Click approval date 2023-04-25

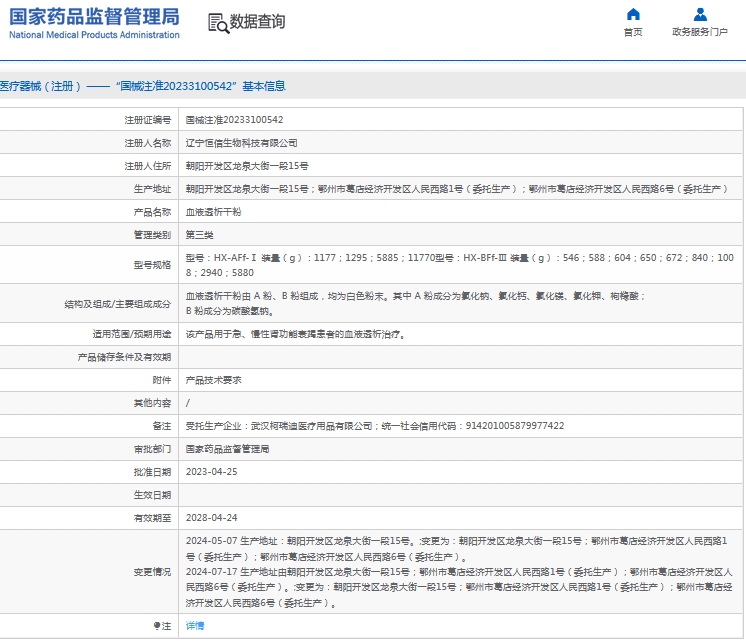tap(211, 472)
